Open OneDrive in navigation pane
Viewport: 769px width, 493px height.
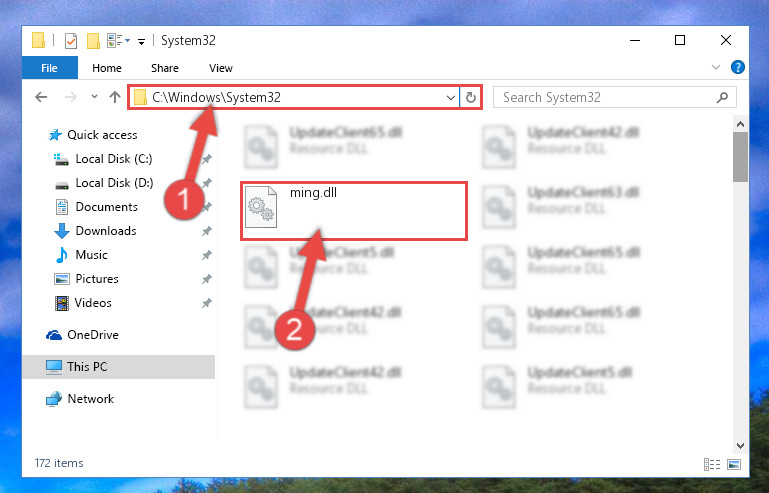click(x=93, y=335)
